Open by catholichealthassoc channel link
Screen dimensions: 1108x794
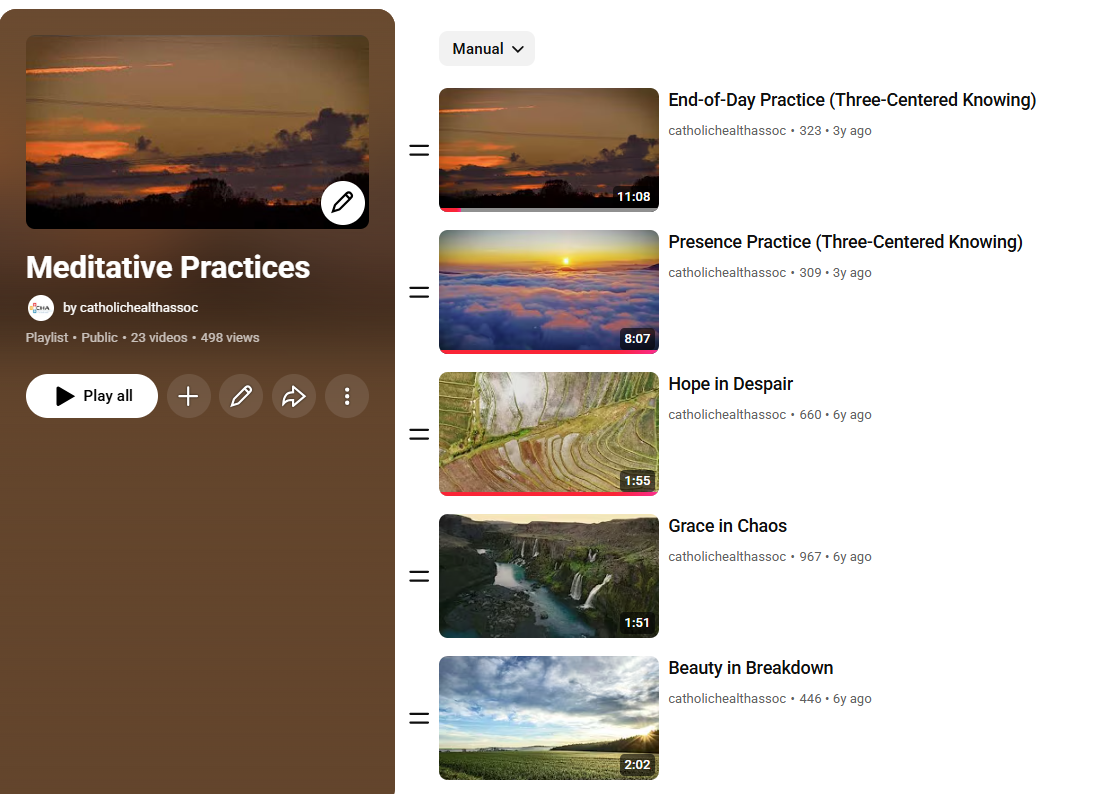tap(130, 308)
